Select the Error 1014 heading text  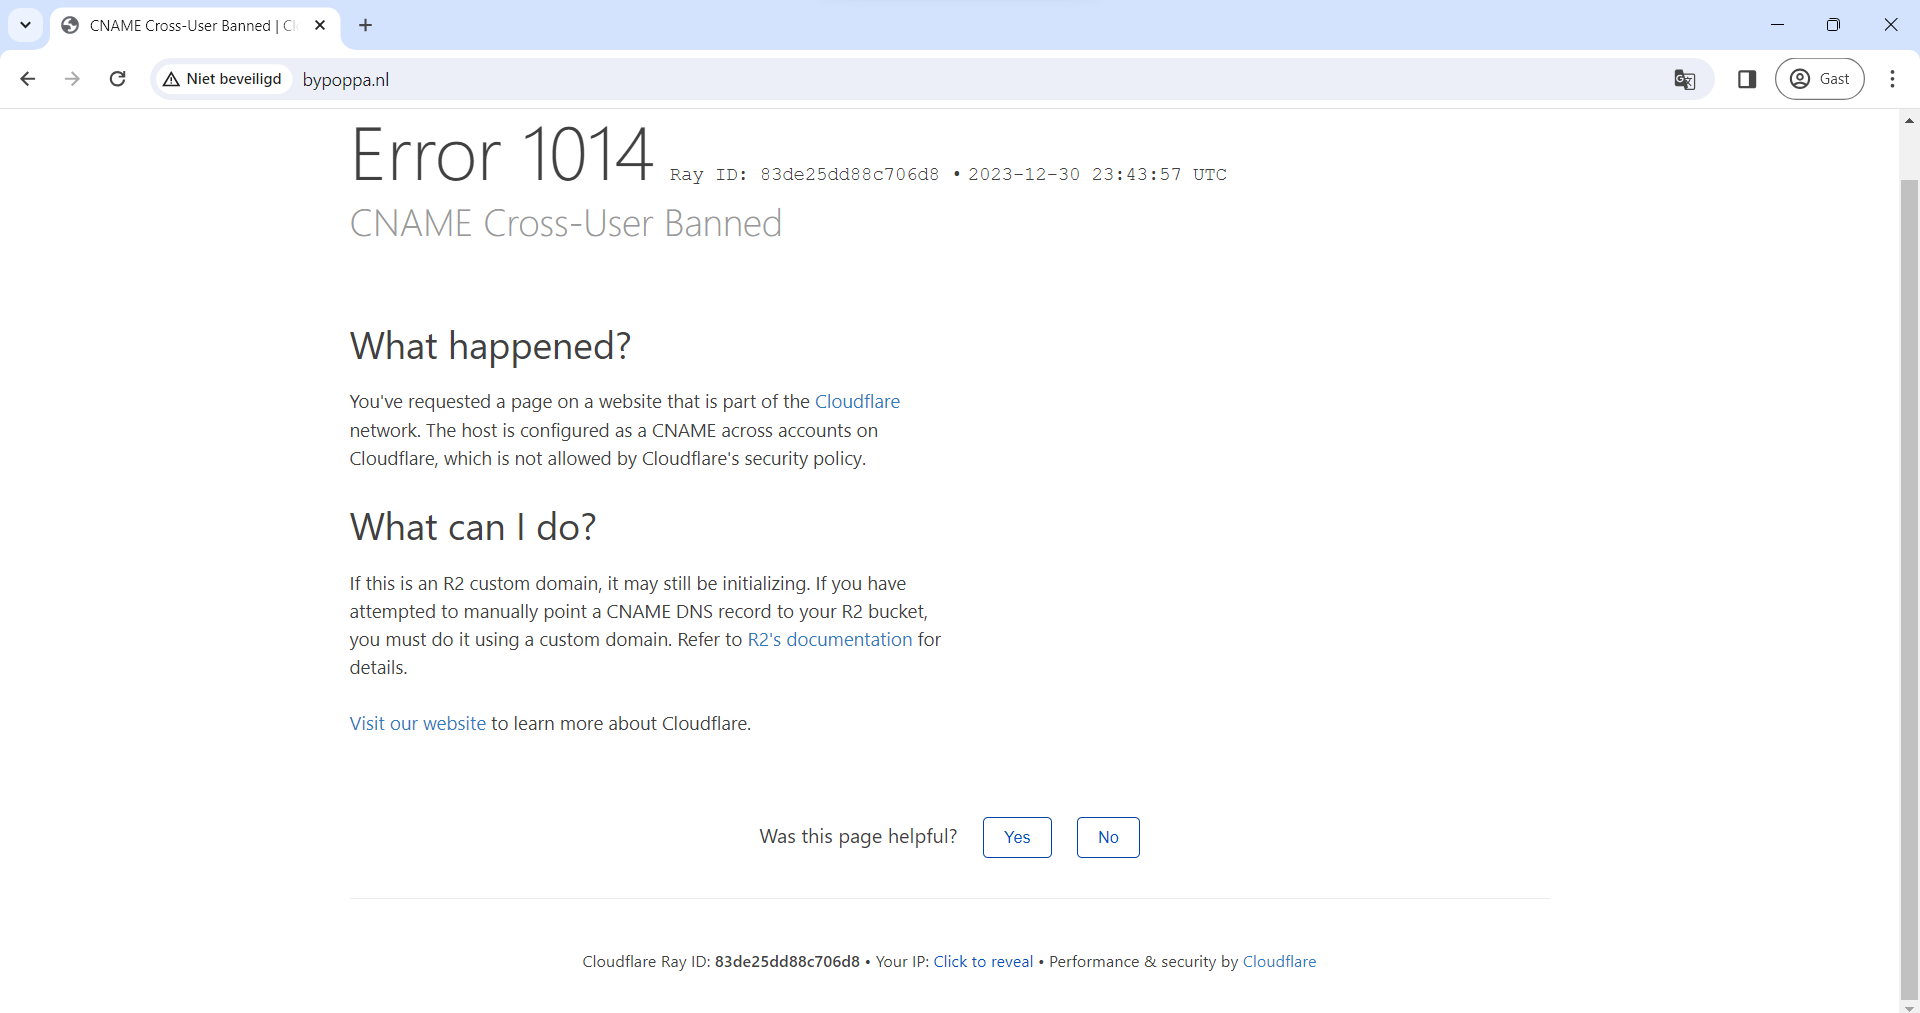501,155
